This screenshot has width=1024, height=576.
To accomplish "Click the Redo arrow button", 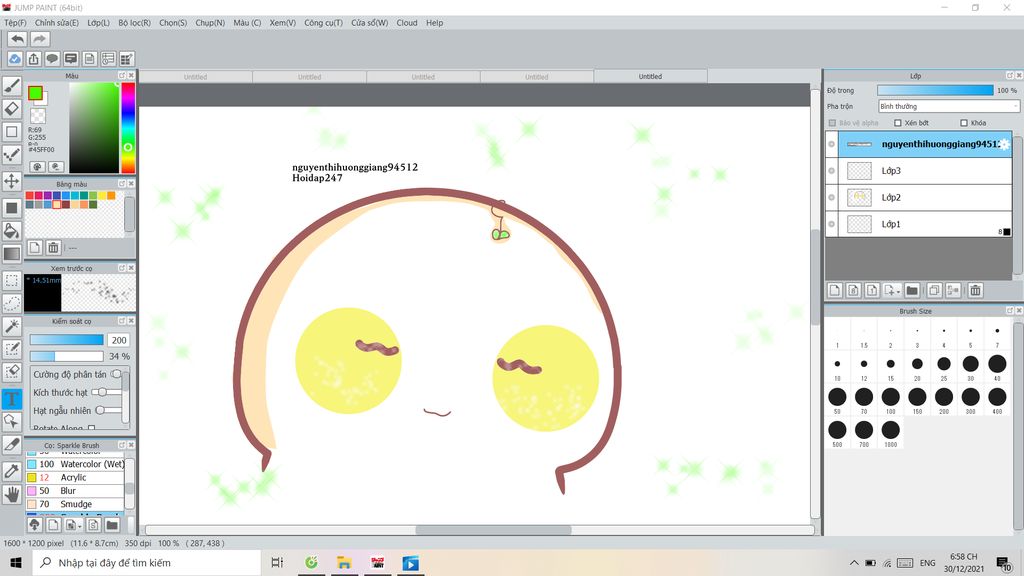I will [x=40, y=39].
